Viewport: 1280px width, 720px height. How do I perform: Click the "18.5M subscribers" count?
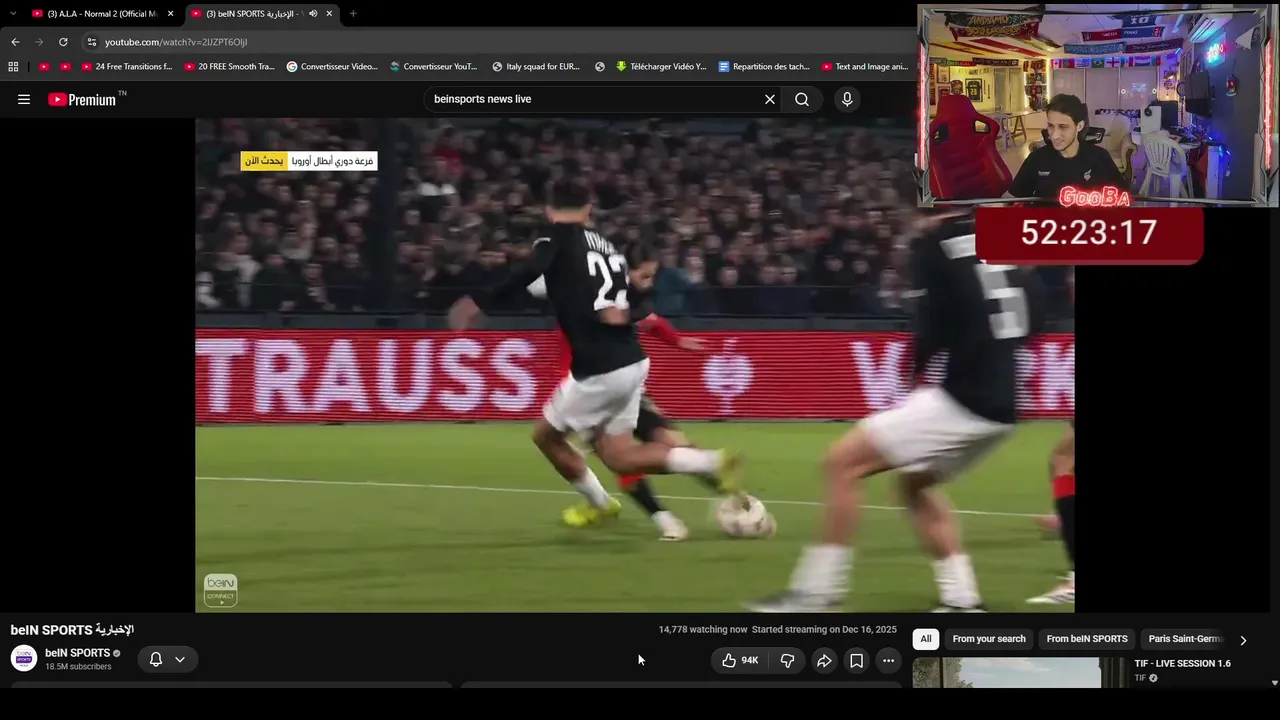coord(78,667)
